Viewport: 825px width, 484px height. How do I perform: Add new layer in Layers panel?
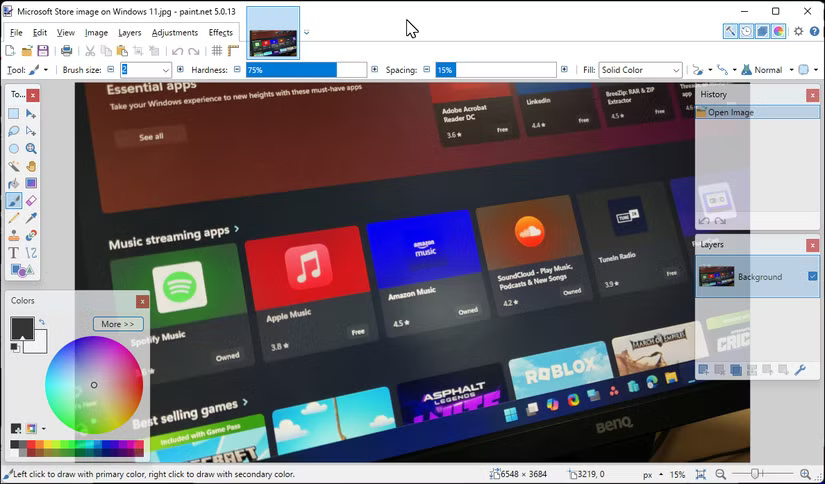point(703,370)
